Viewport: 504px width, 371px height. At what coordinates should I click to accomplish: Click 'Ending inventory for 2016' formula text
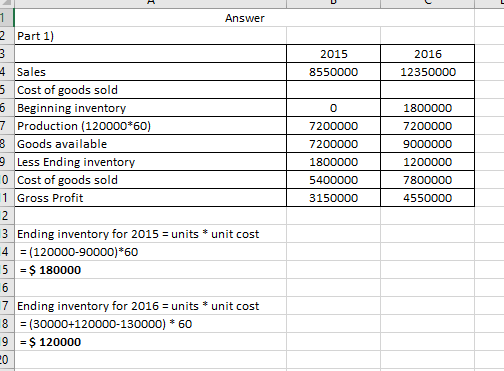[138, 306]
